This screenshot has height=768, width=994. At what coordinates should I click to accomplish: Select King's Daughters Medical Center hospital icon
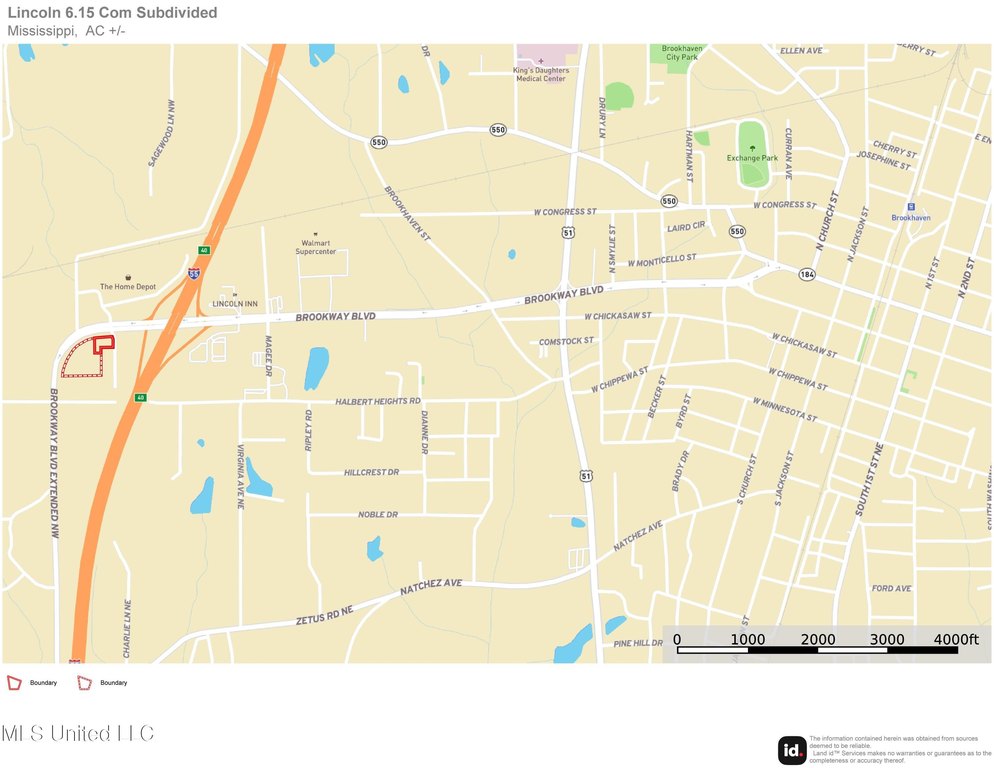(541, 61)
